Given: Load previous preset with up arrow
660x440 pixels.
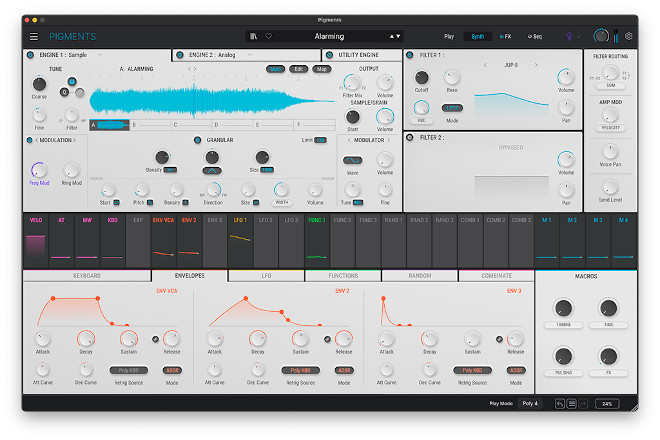Looking at the screenshot, I should coord(391,36).
